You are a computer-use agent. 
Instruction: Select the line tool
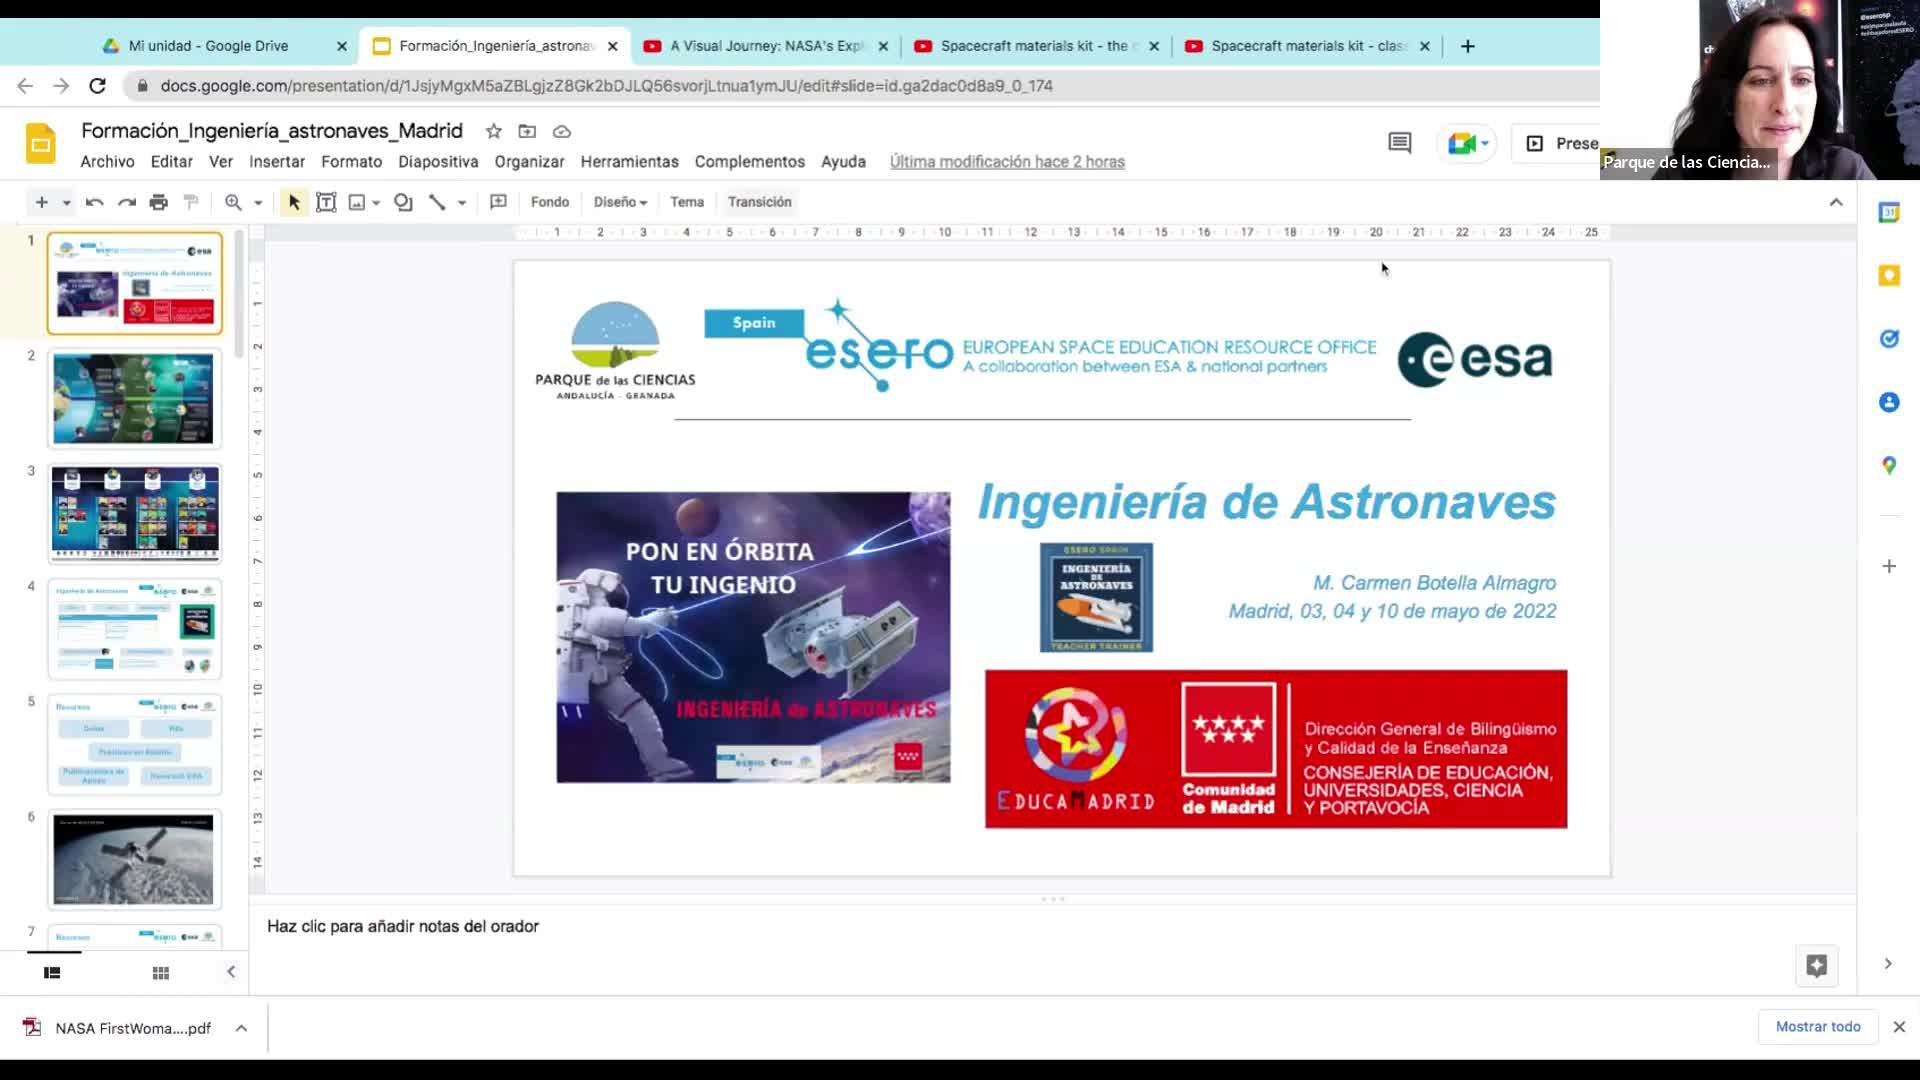[437, 202]
